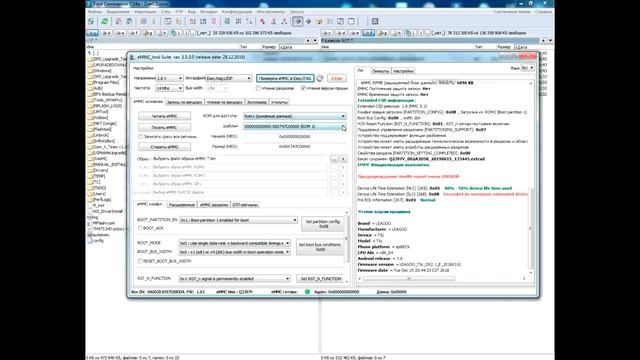Open the language RU dropdown
The image size is (640, 360).
click(x=528, y=68)
